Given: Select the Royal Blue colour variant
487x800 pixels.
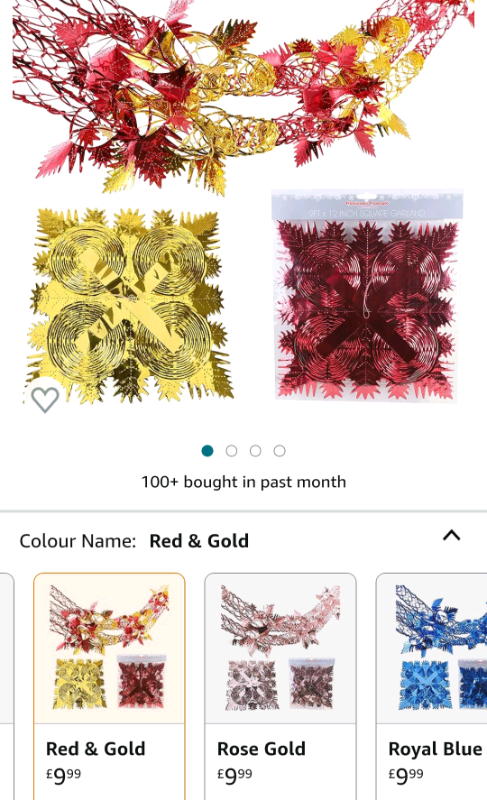Looking at the screenshot, I should click(431, 686).
